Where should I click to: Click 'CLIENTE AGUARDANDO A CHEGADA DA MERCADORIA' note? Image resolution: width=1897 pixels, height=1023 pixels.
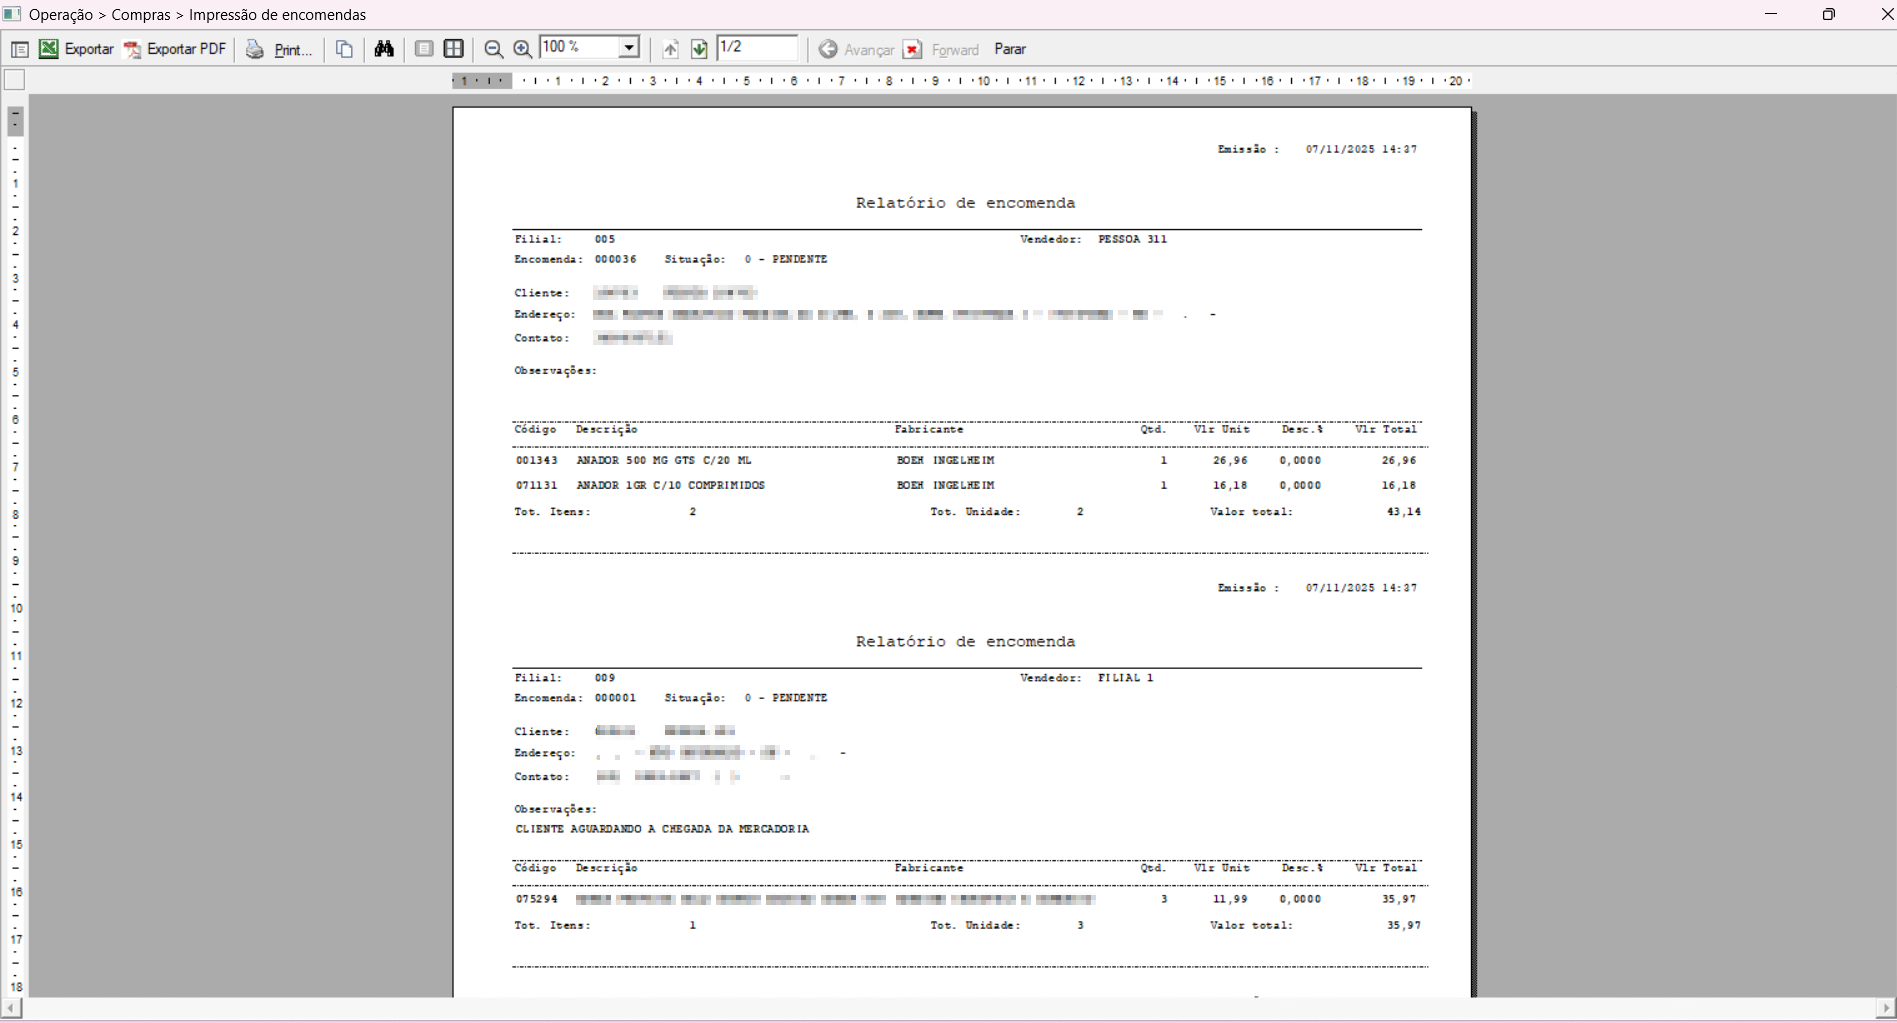662,829
